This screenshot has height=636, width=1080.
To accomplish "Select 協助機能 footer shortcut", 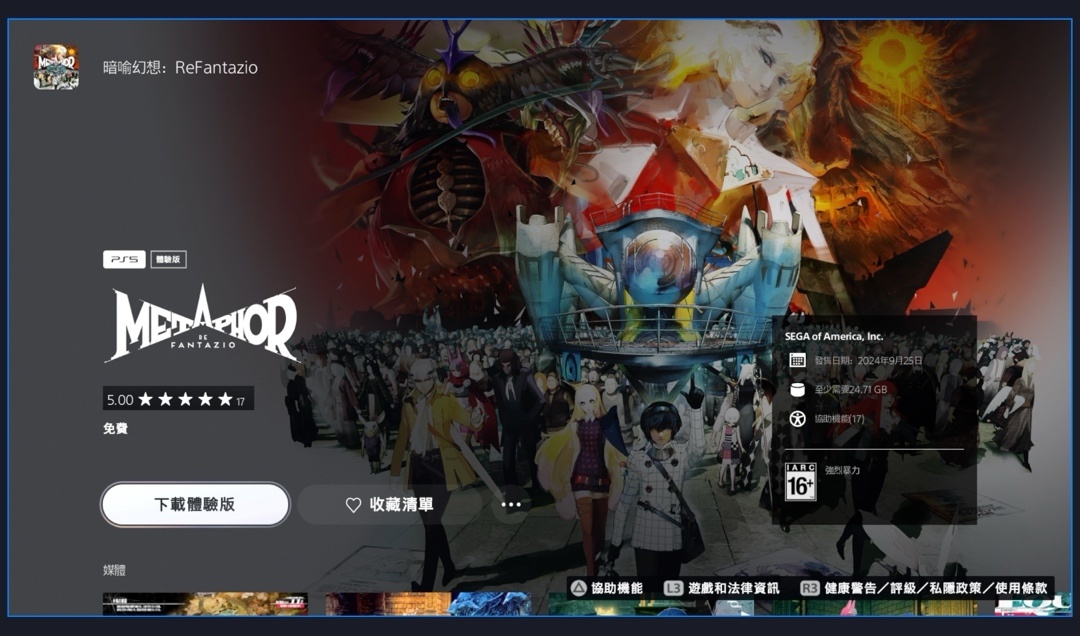I will point(616,588).
